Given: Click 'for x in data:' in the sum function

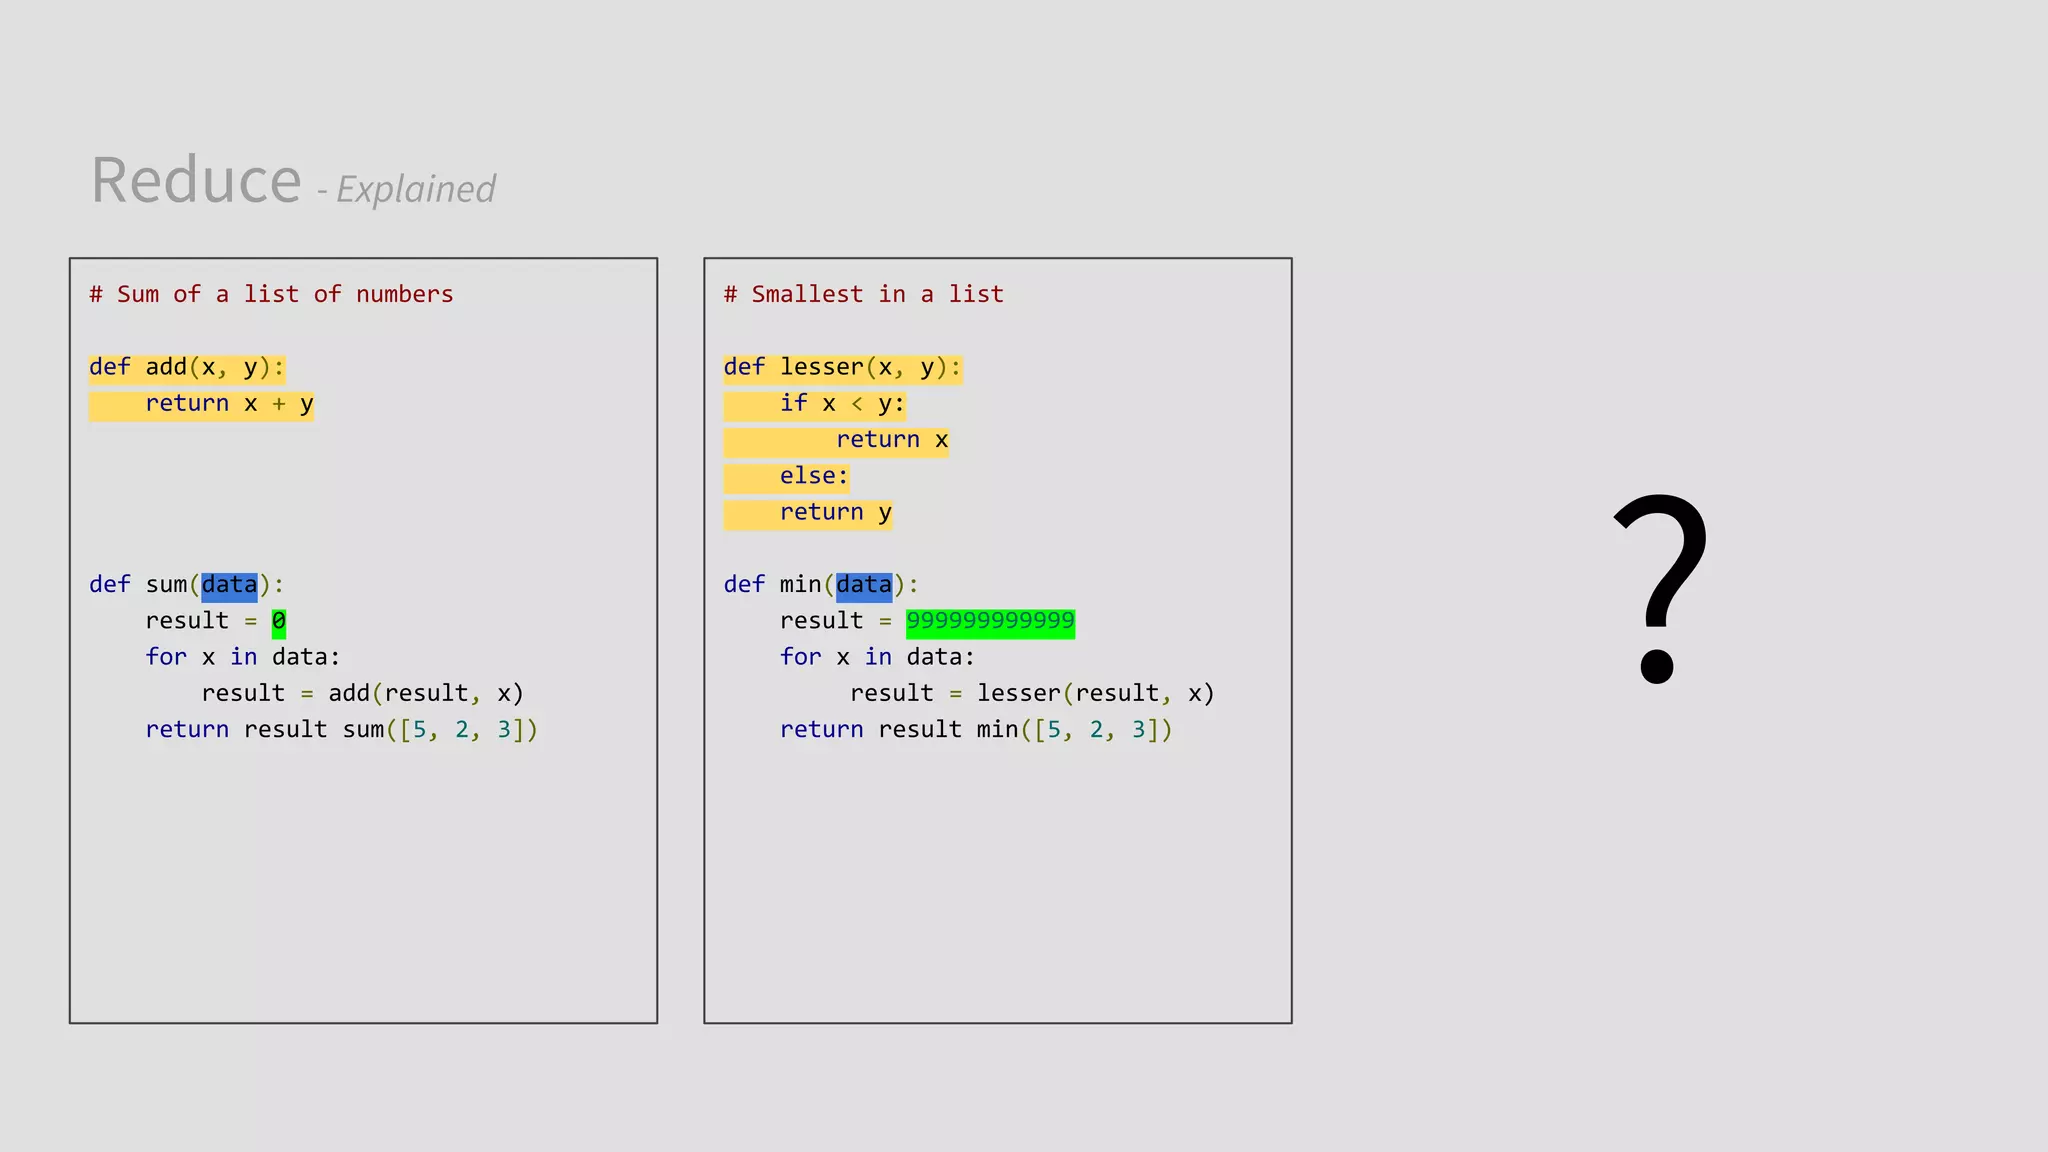Looking at the screenshot, I should [243, 657].
